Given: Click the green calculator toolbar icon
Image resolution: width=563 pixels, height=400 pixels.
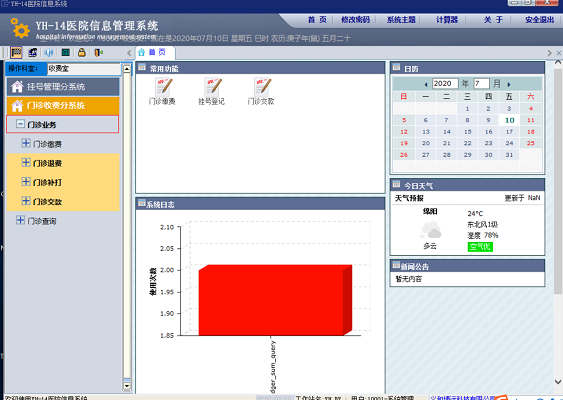Looking at the screenshot, I should coord(66,53).
